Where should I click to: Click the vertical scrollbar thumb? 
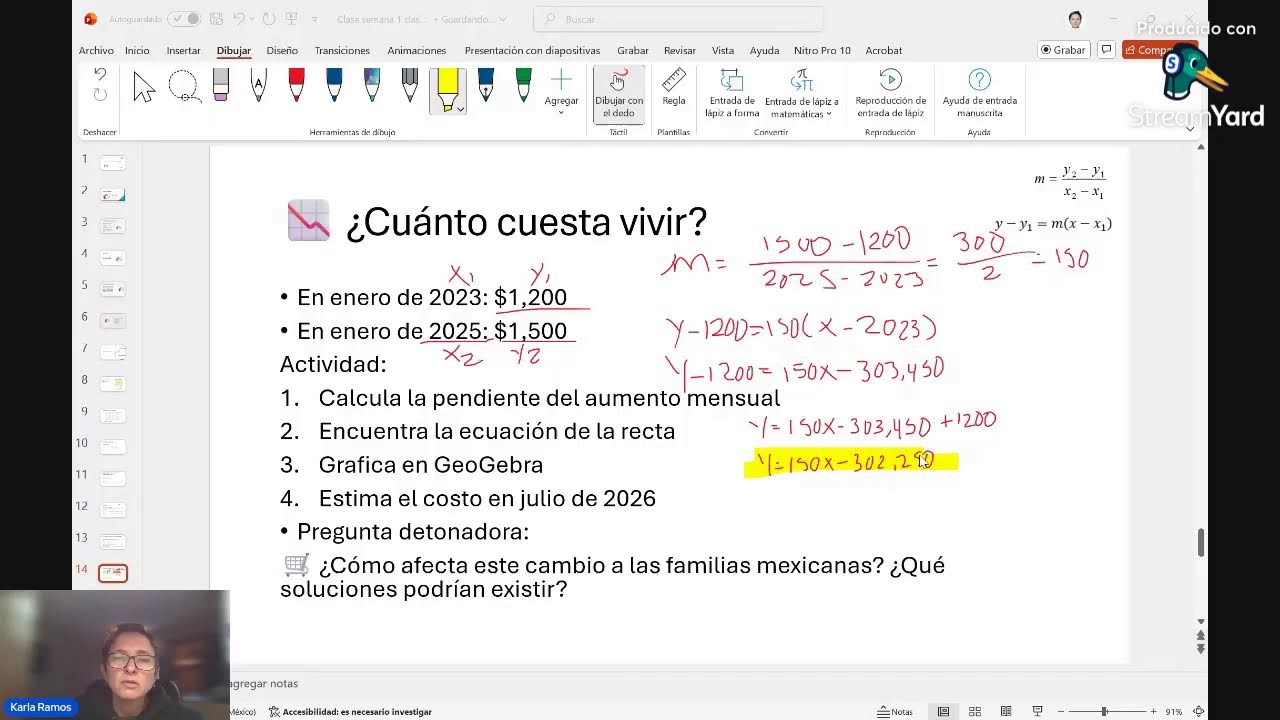(1201, 543)
